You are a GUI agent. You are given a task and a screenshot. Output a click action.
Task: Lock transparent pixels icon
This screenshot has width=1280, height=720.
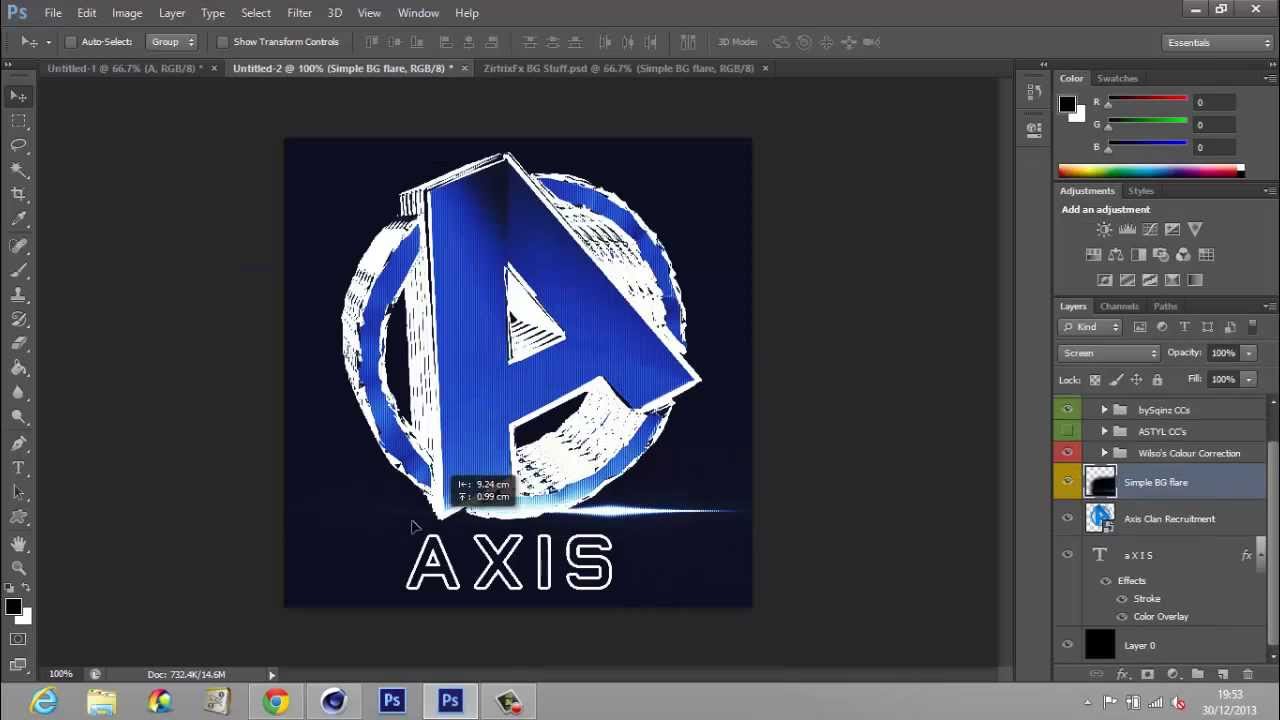coord(1095,380)
